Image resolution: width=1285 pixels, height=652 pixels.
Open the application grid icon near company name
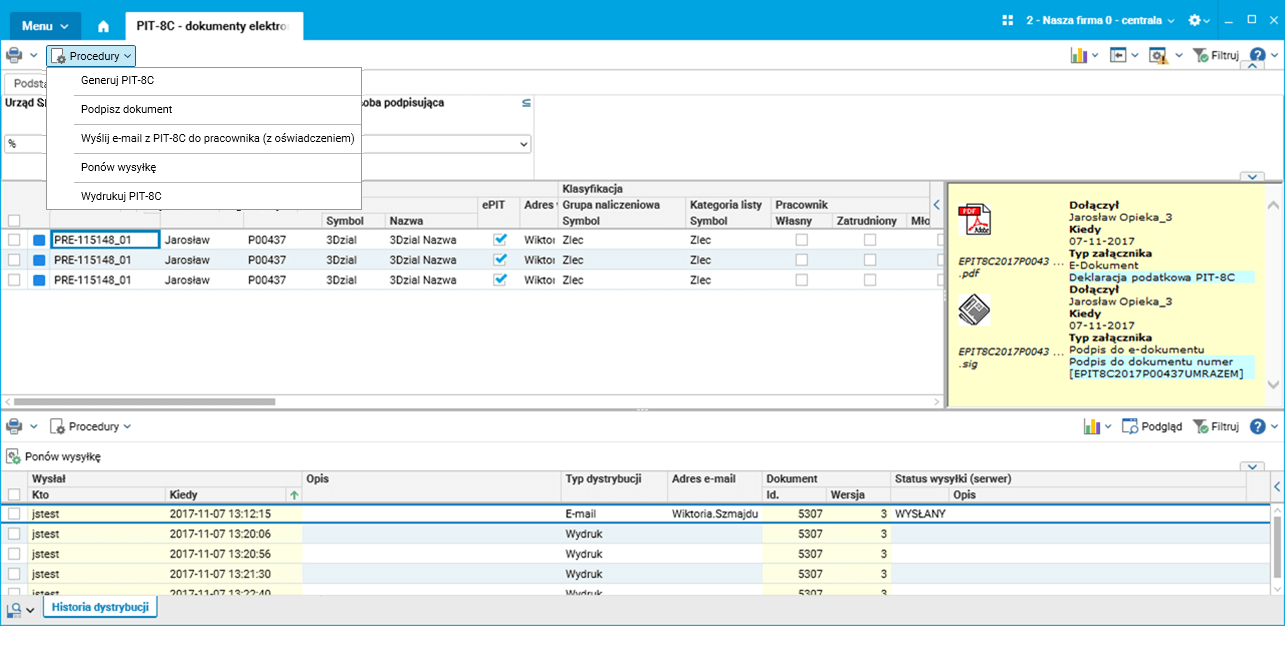click(x=1007, y=20)
